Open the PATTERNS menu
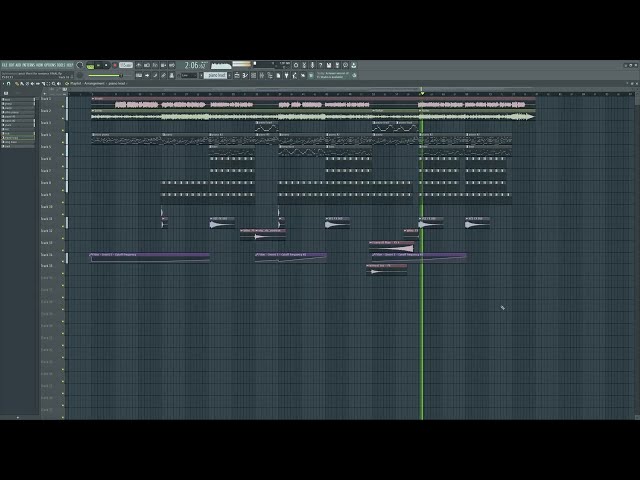This screenshot has height=480, width=640. [28, 65]
